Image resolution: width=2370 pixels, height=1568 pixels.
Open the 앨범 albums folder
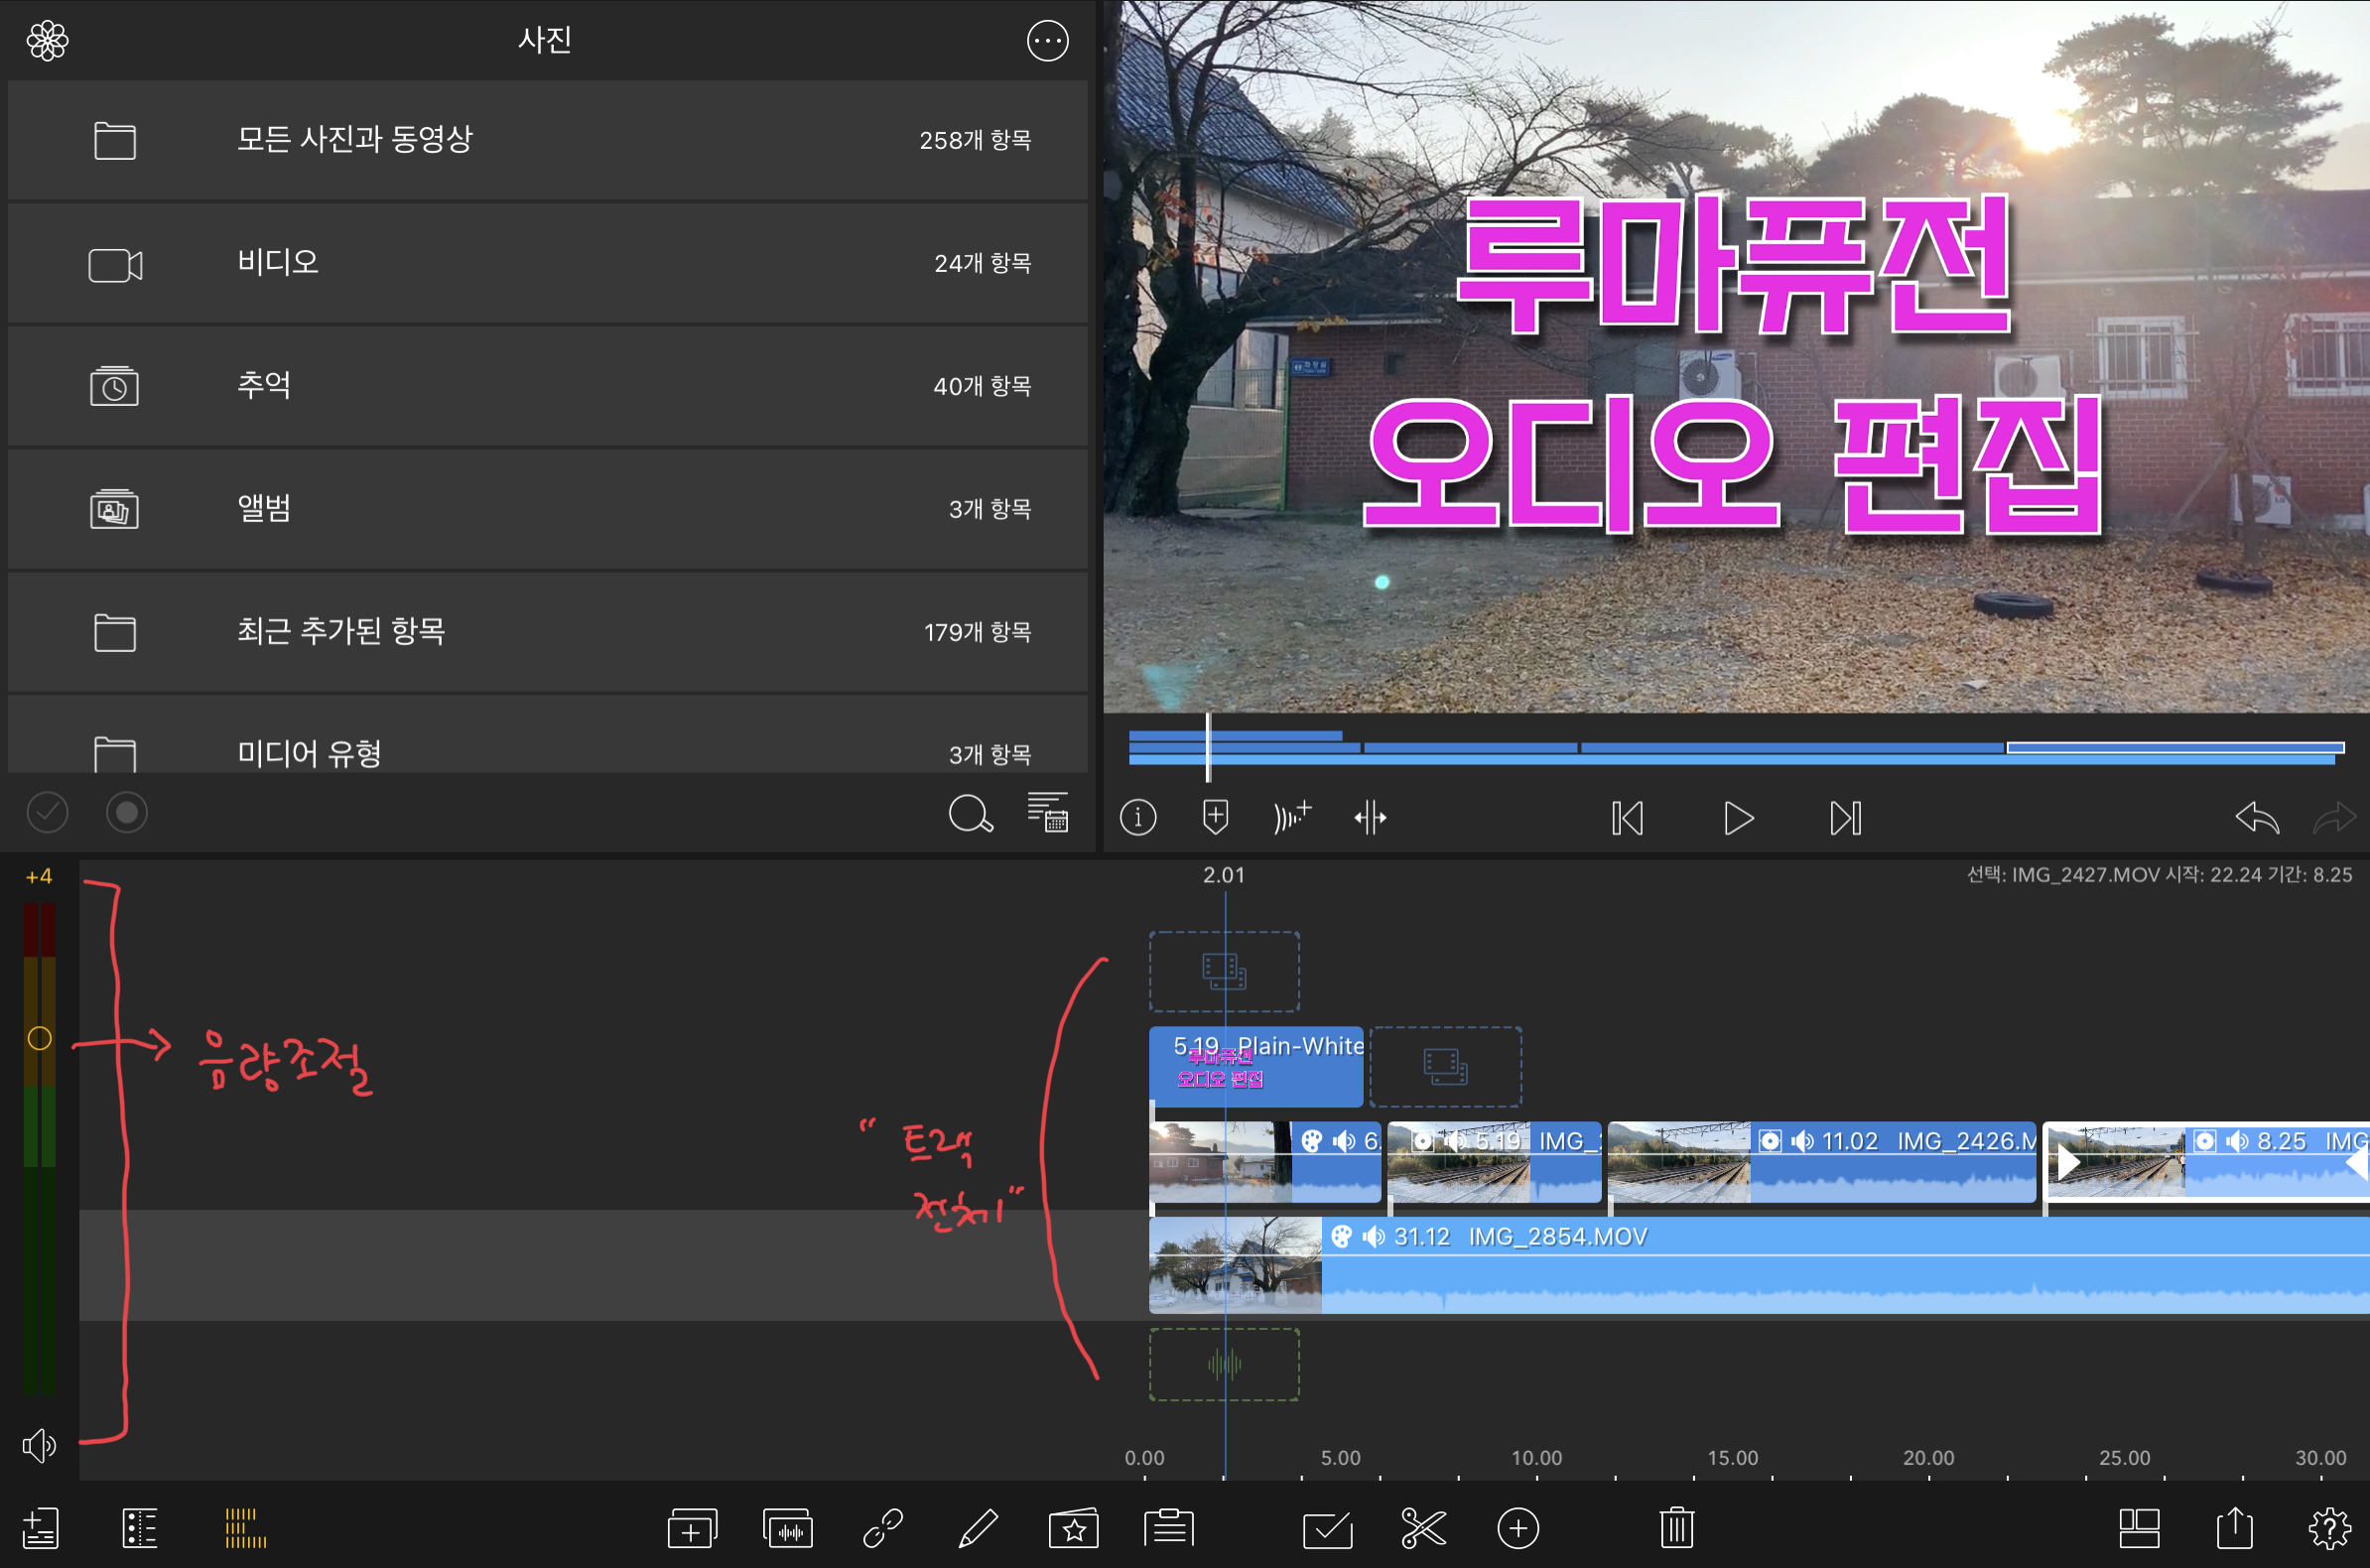547,509
